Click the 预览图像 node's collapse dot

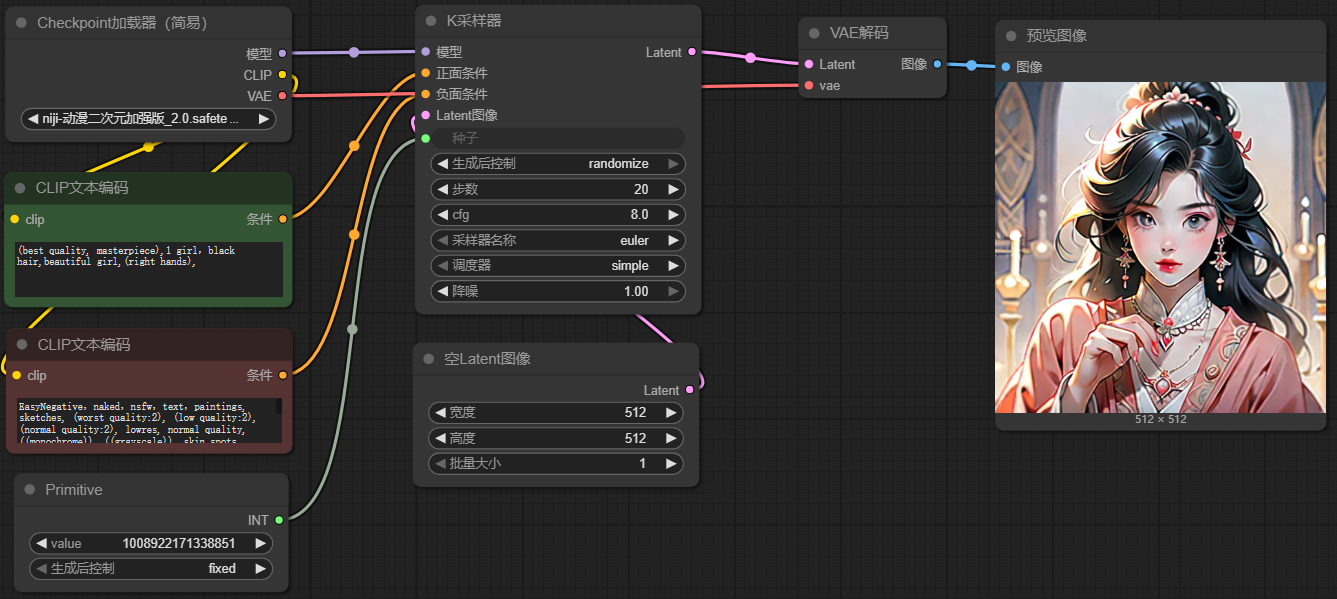point(1010,36)
